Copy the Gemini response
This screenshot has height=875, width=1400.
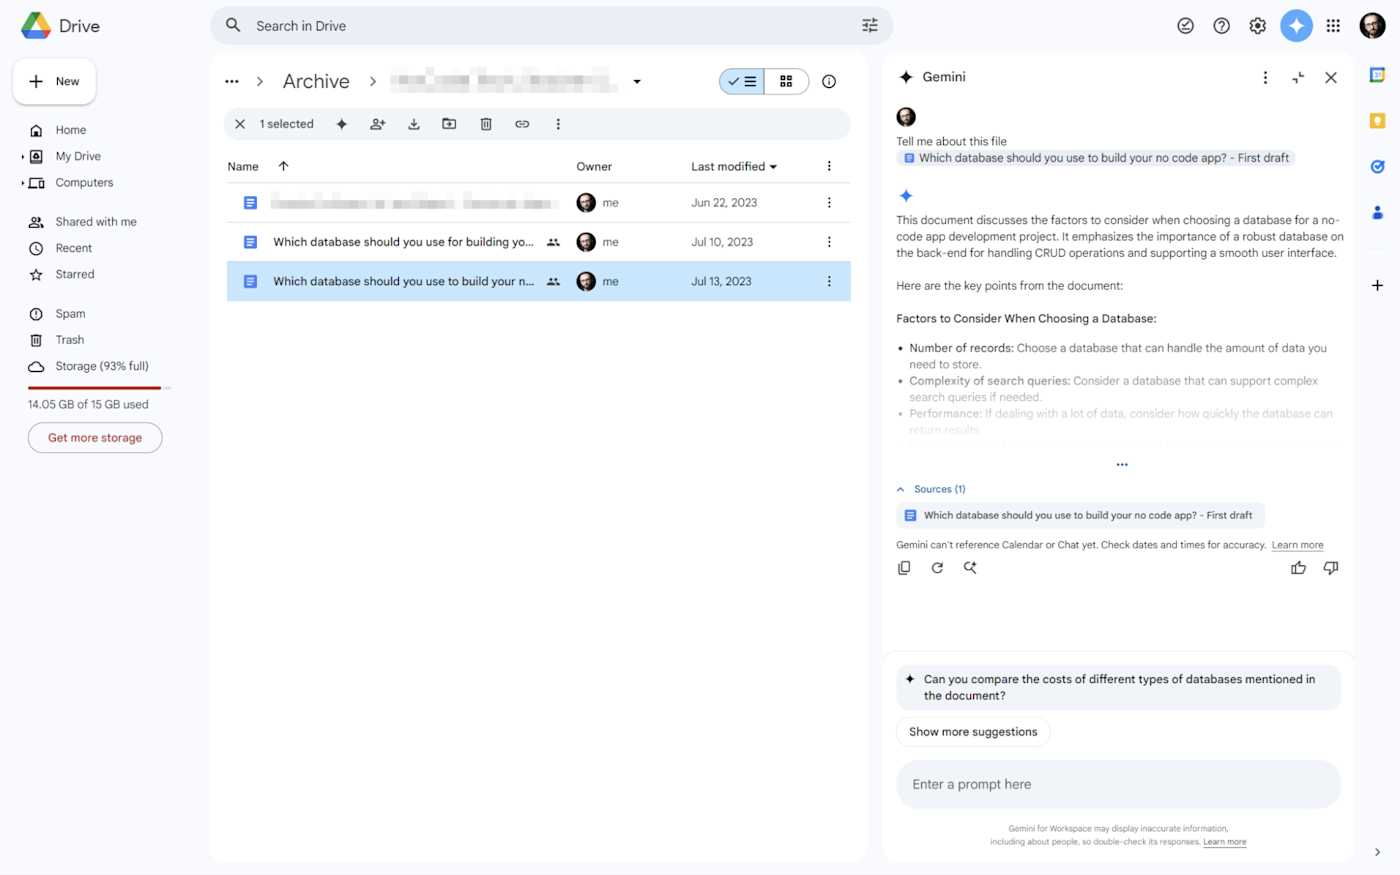tap(904, 568)
